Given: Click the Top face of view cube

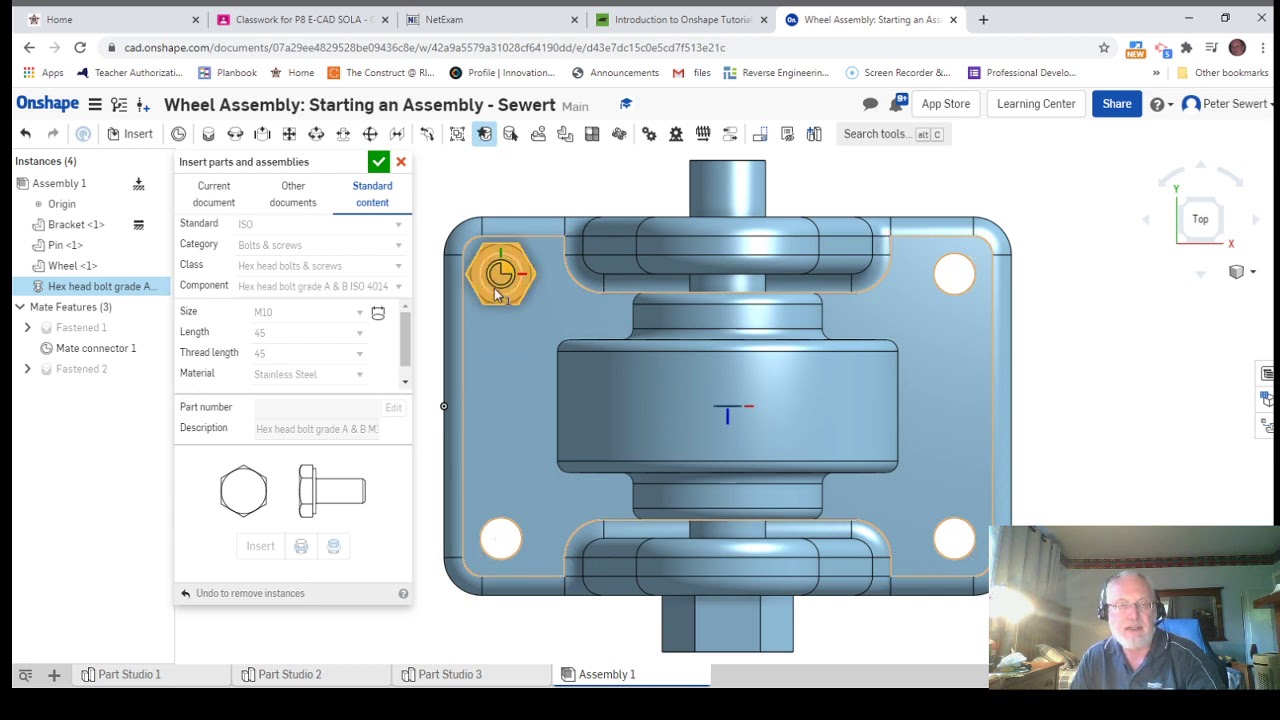Looking at the screenshot, I should click(1200, 220).
